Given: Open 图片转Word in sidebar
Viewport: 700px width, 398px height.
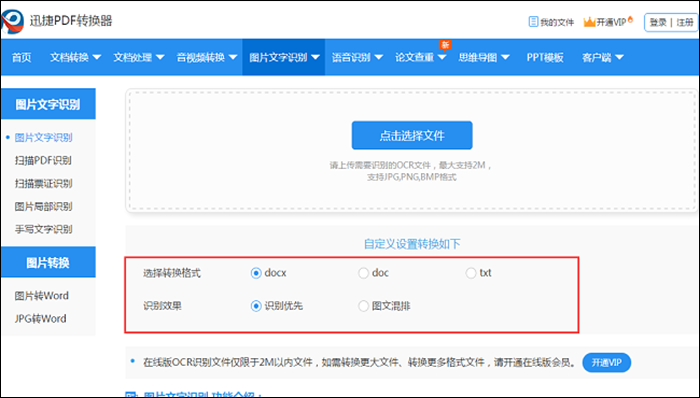Looking at the screenshot, I should click(x=42, y=295).
